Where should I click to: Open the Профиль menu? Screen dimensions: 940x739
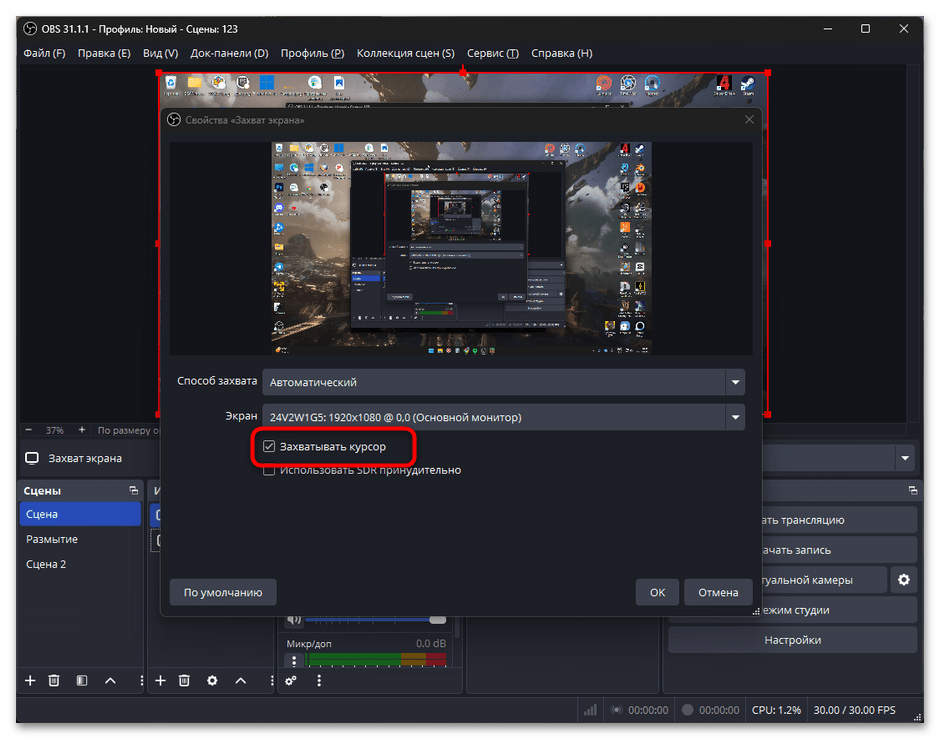(312, 53)
